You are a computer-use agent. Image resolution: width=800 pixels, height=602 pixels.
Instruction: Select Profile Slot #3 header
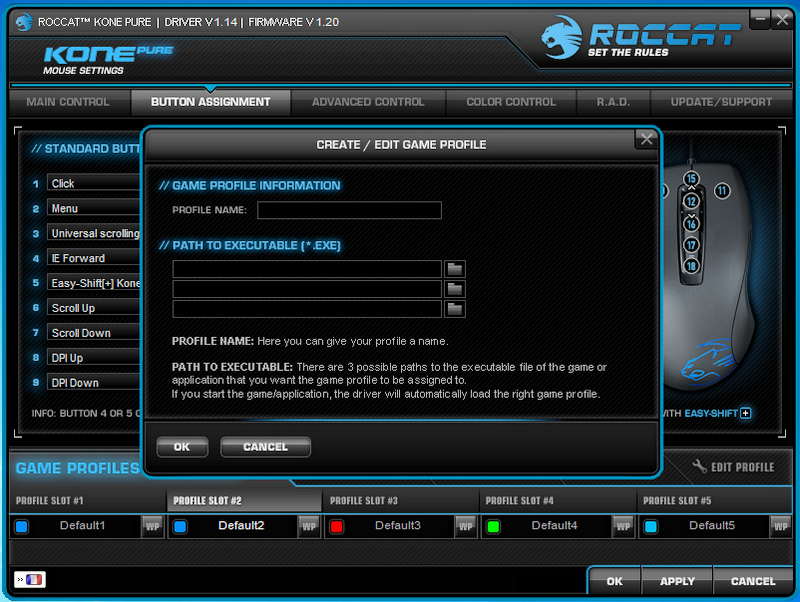401,500
